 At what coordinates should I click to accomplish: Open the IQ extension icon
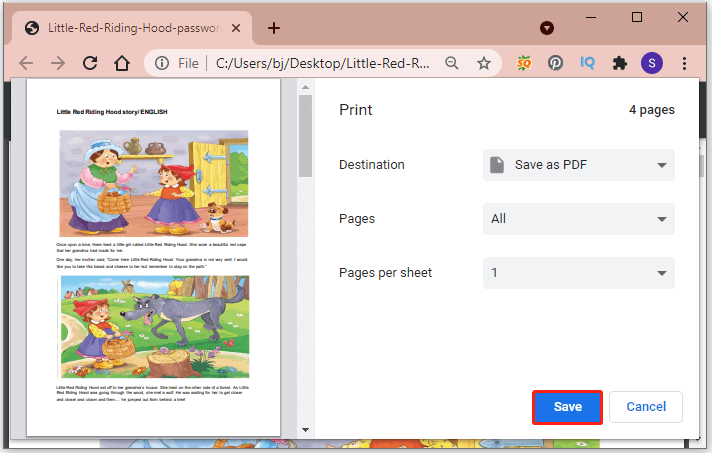pyautogui.click(x=587, y=63)
